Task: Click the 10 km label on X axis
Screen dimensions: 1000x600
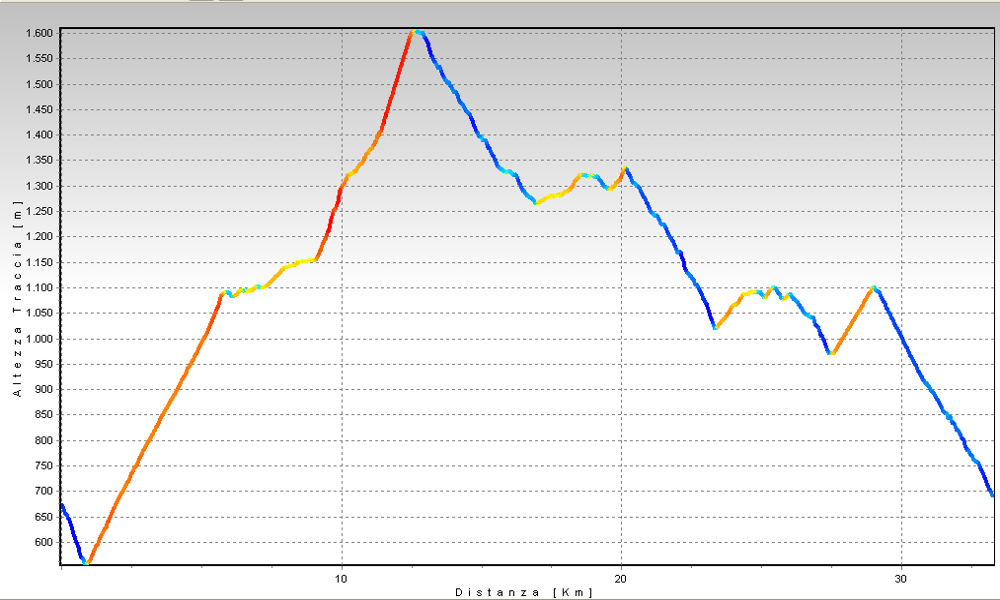Action: pos(342,579)
